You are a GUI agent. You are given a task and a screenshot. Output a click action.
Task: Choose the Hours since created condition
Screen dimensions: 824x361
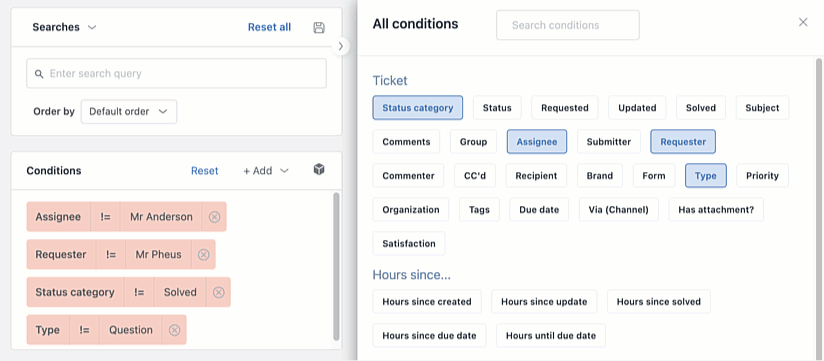(427, 302)
